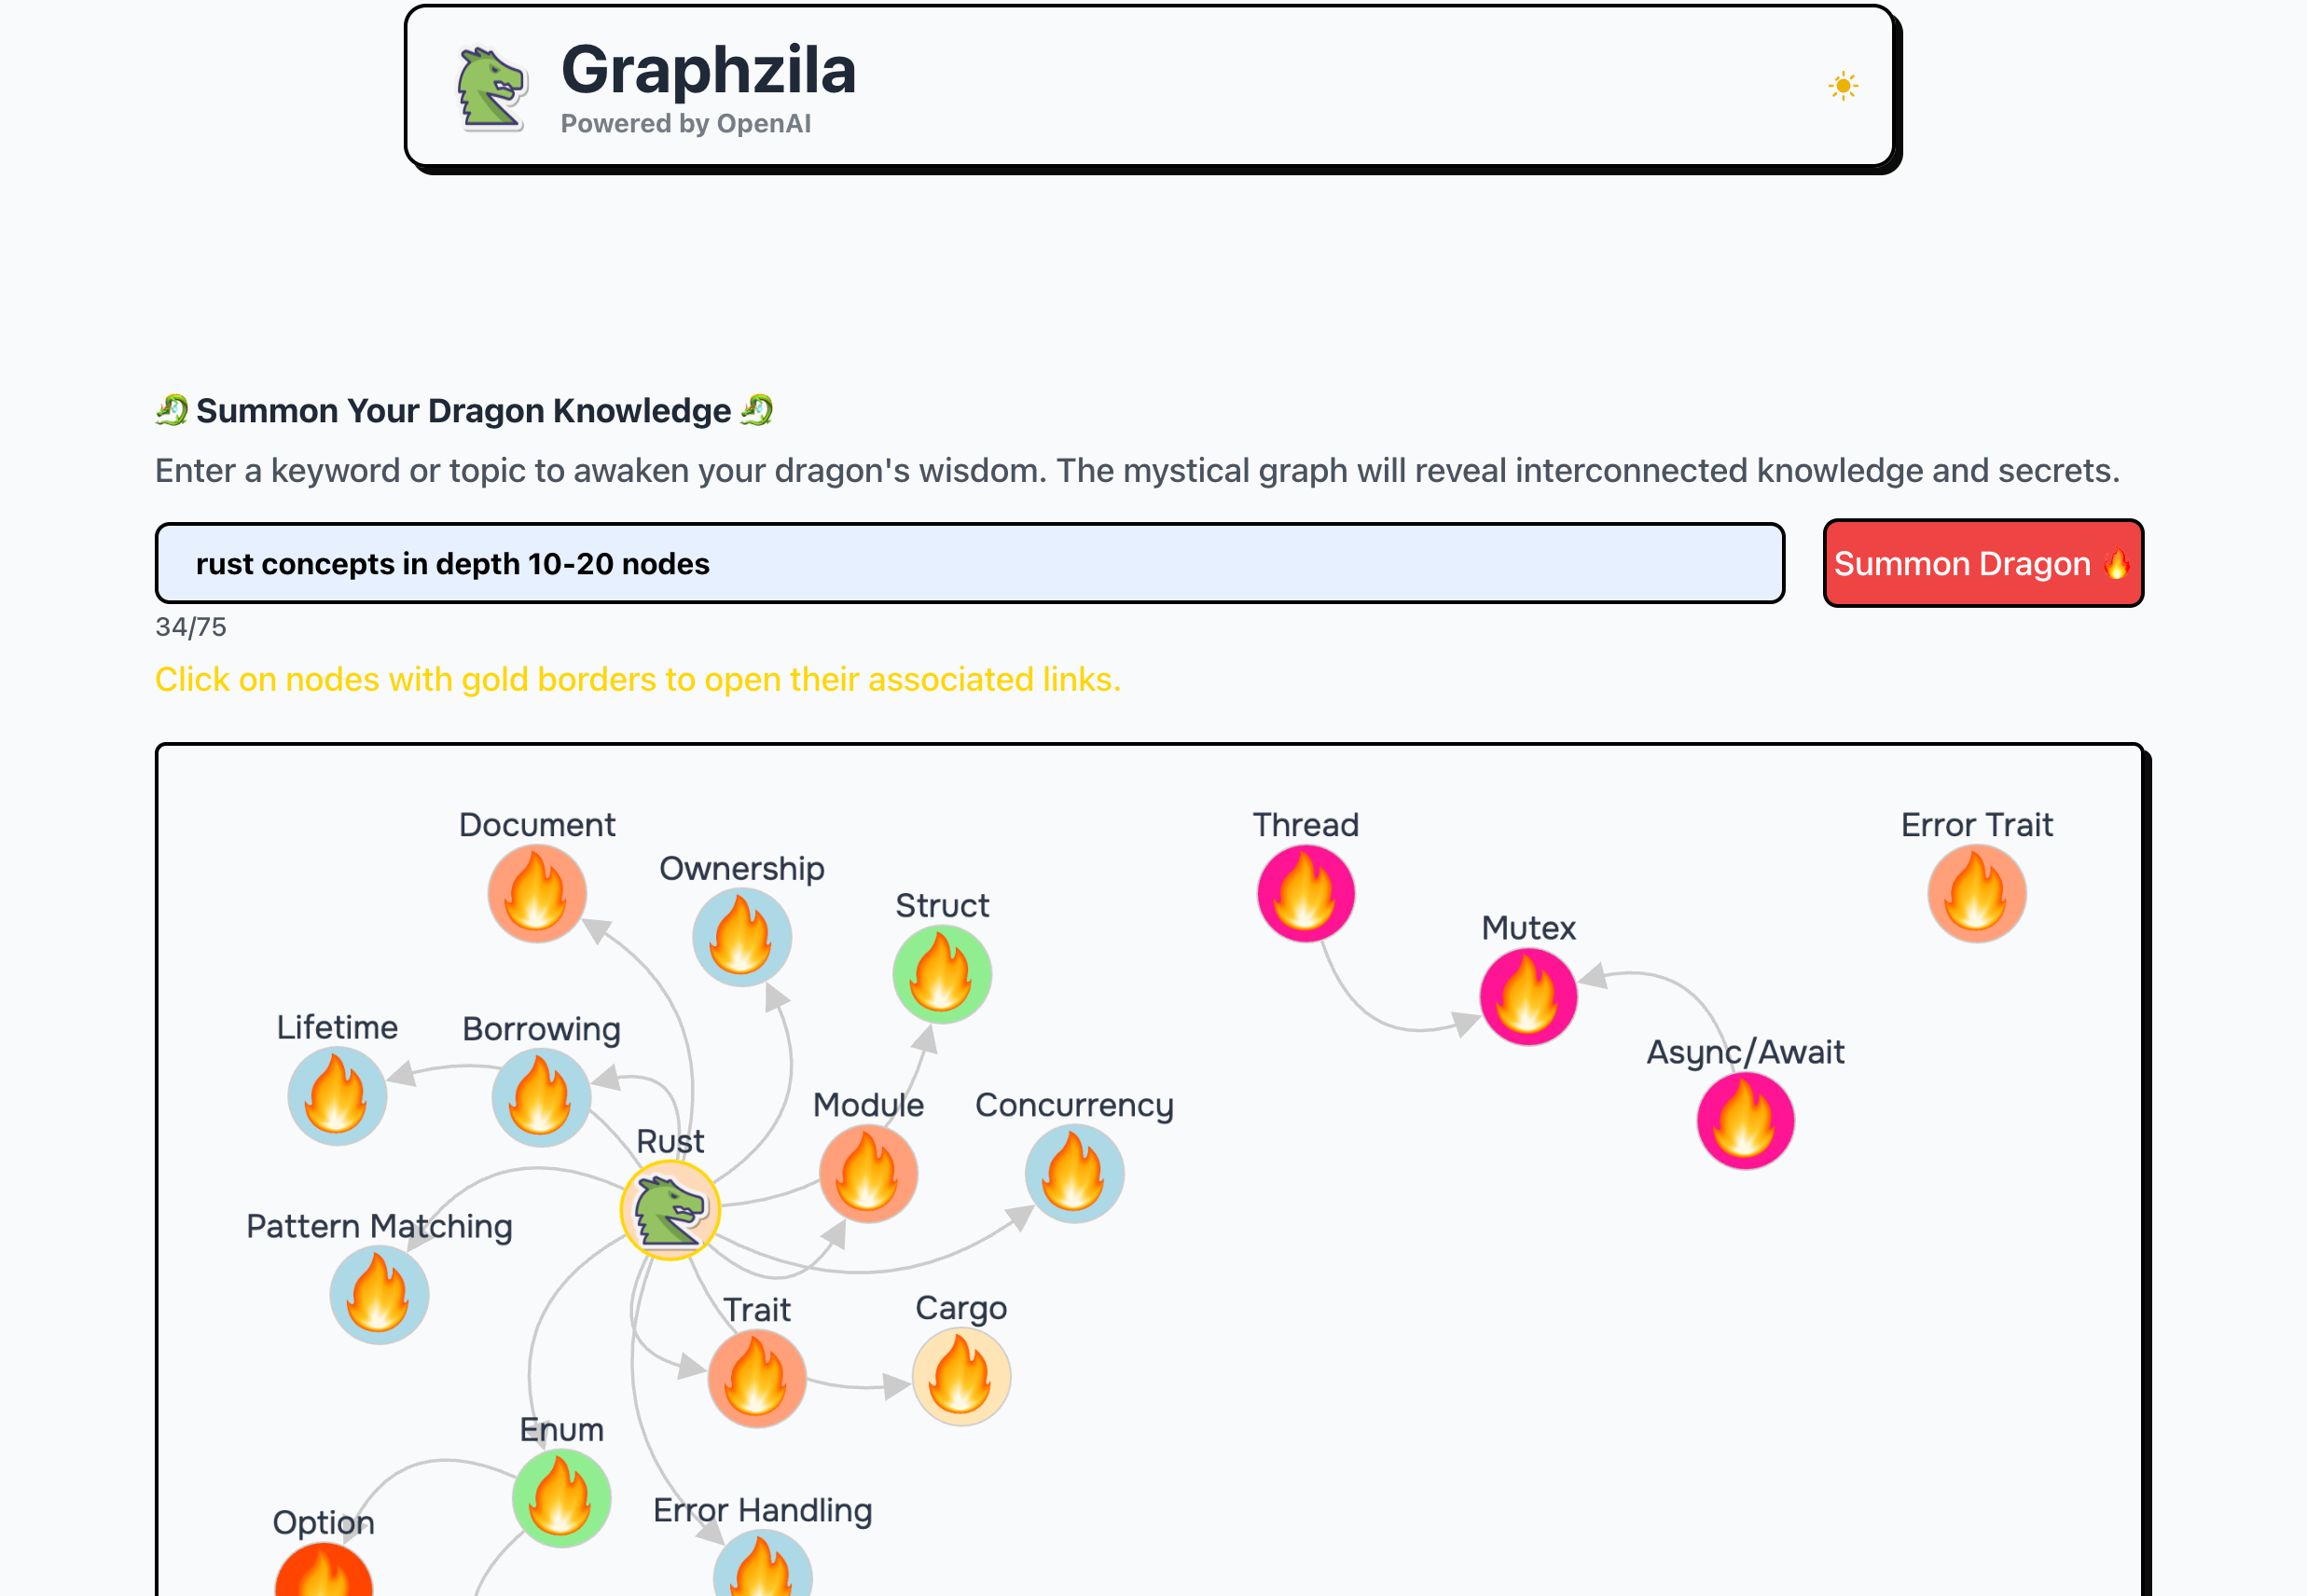Select the Async/Await node
Viewport: 2307px width, 1596px height.
pos(1744,1120)
